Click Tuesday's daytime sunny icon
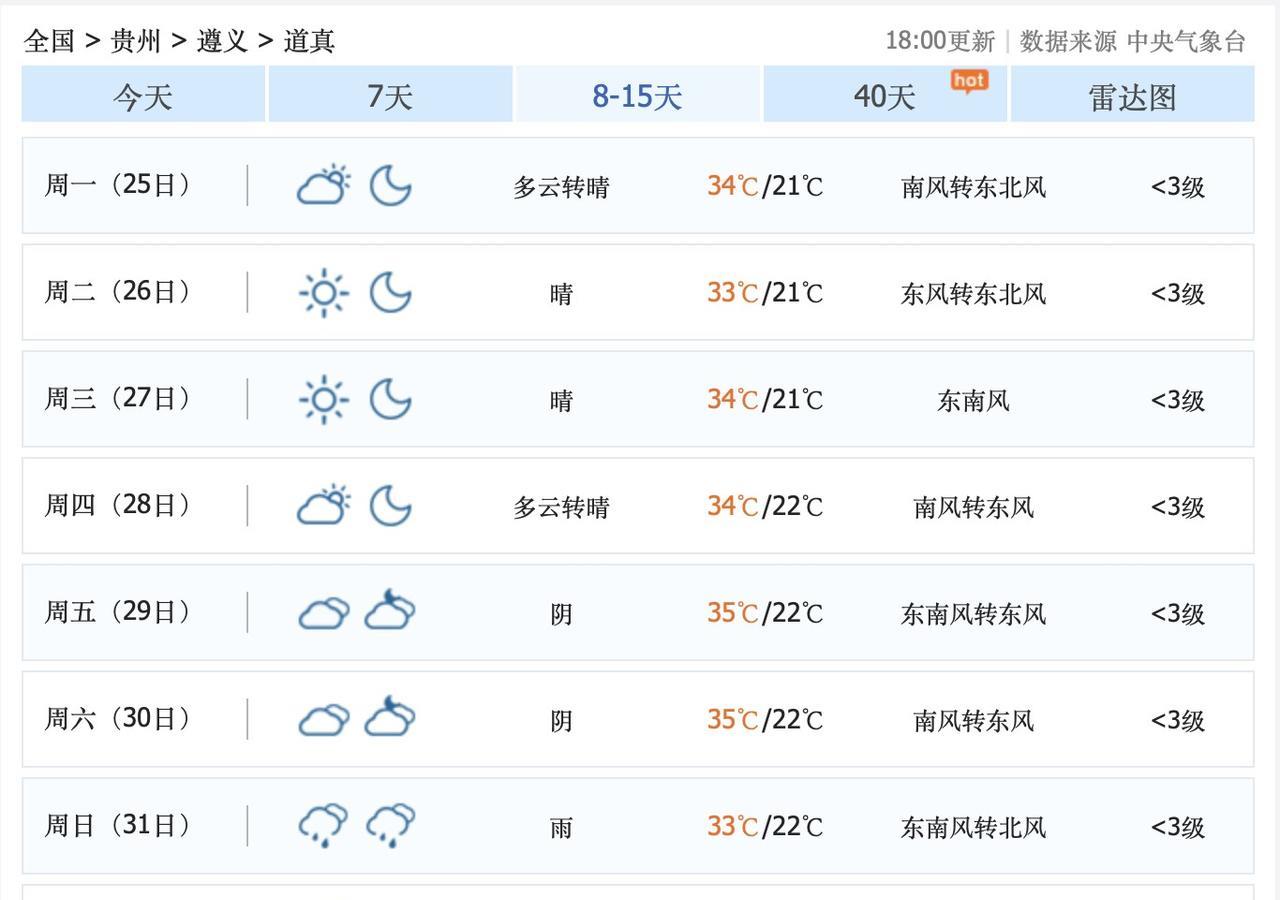 324,293
